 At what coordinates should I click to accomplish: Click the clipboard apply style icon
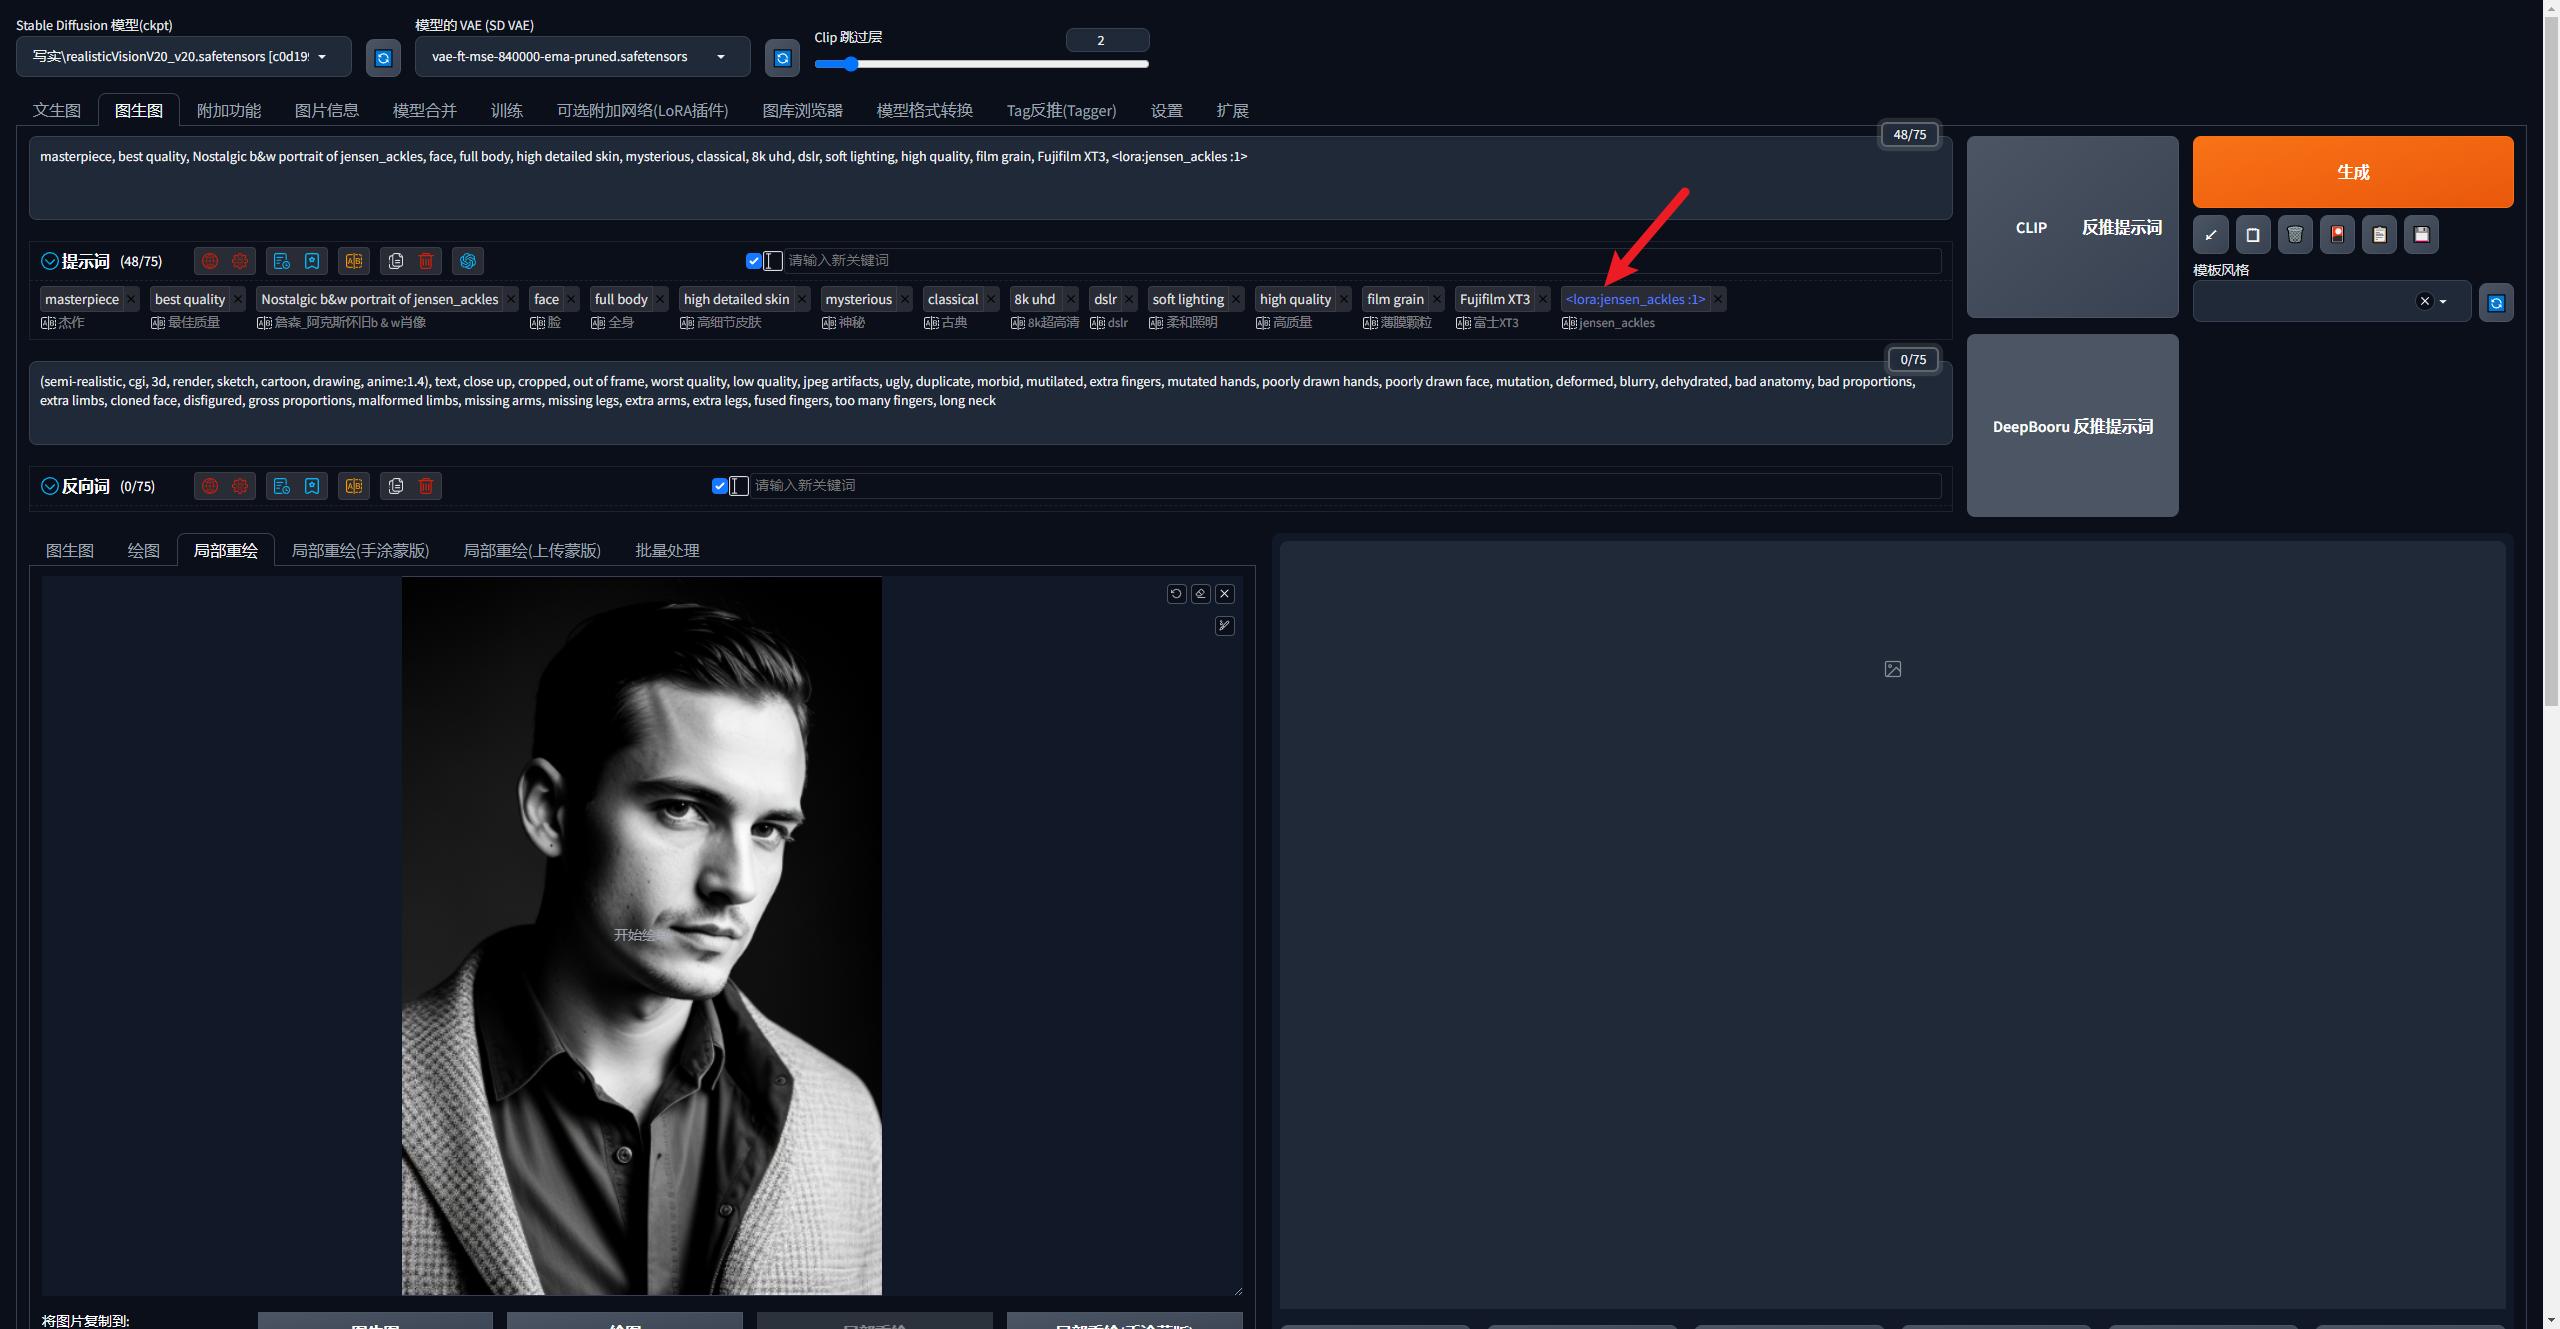[x=2379, y=235]
